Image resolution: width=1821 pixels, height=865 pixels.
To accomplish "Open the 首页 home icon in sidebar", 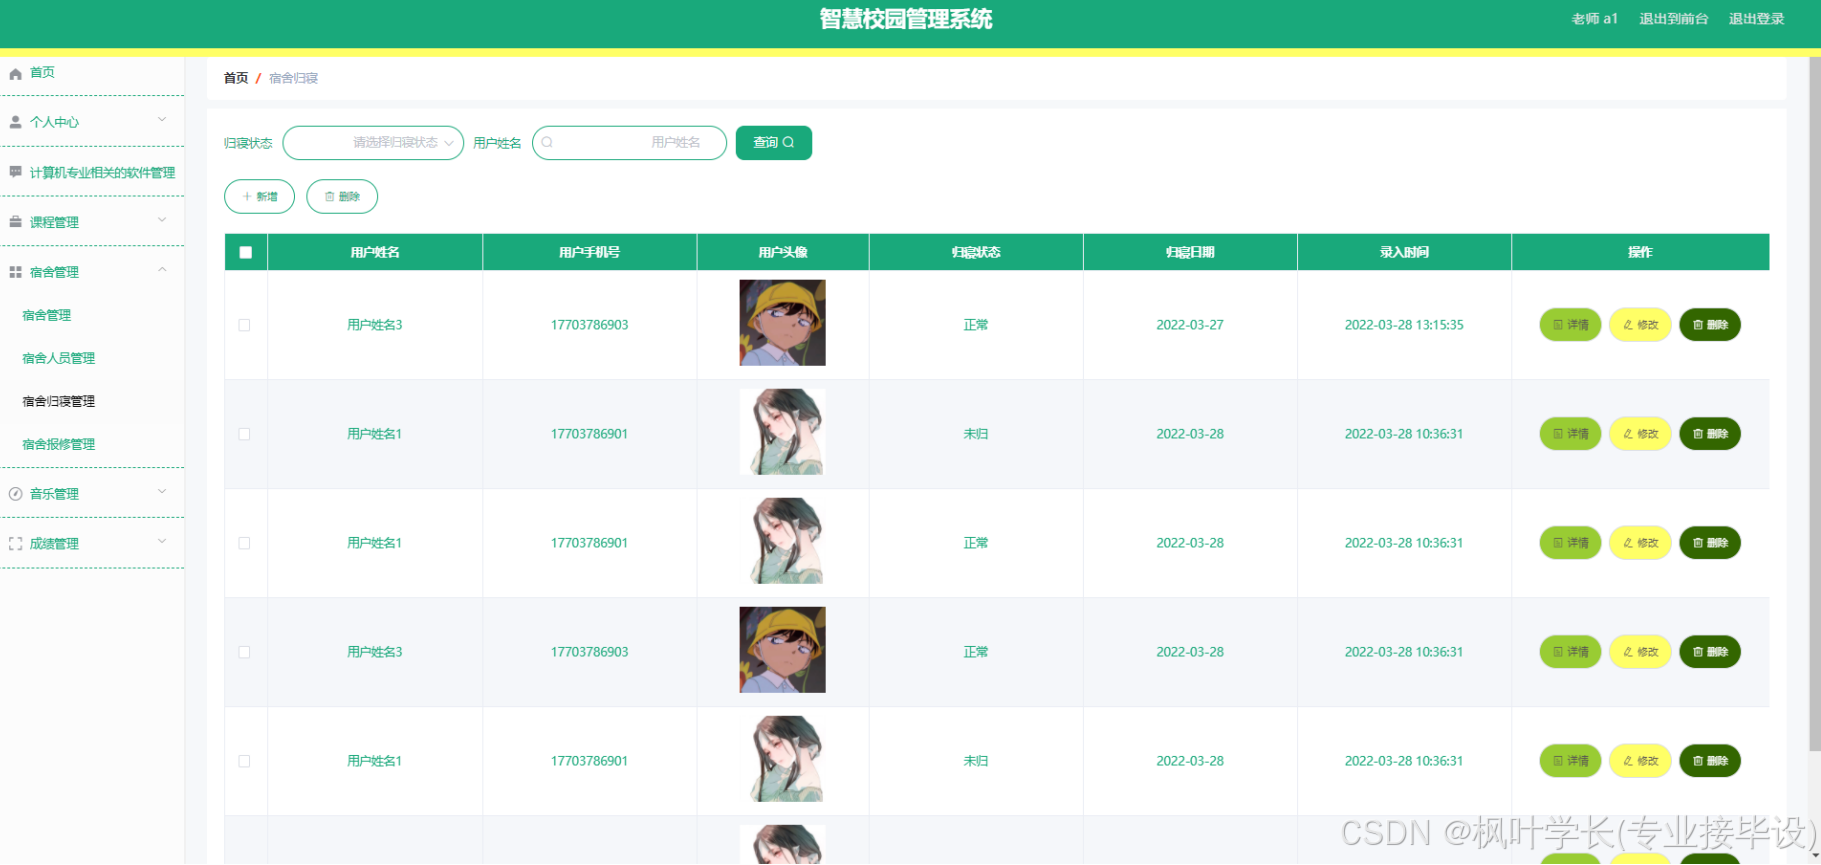I will [15, 74].
